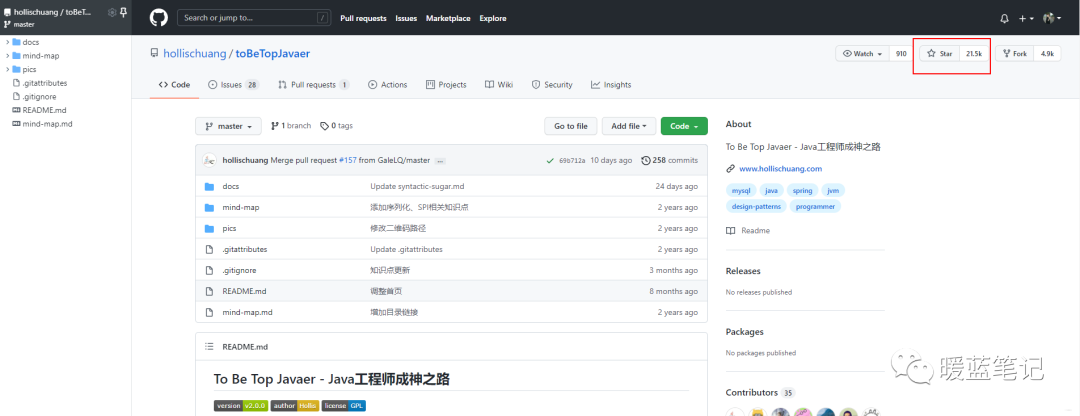1080x416 pixels.
Task: Open the Watch dropdown button
Action: [x=862, y=54]
